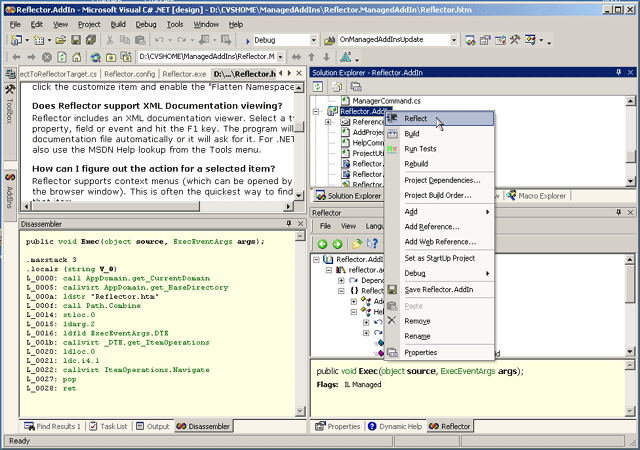Choose Add Reference... from context menu
Image resolution: width=640 pixels, height=450 pixels.
click(x=440, y=227)
